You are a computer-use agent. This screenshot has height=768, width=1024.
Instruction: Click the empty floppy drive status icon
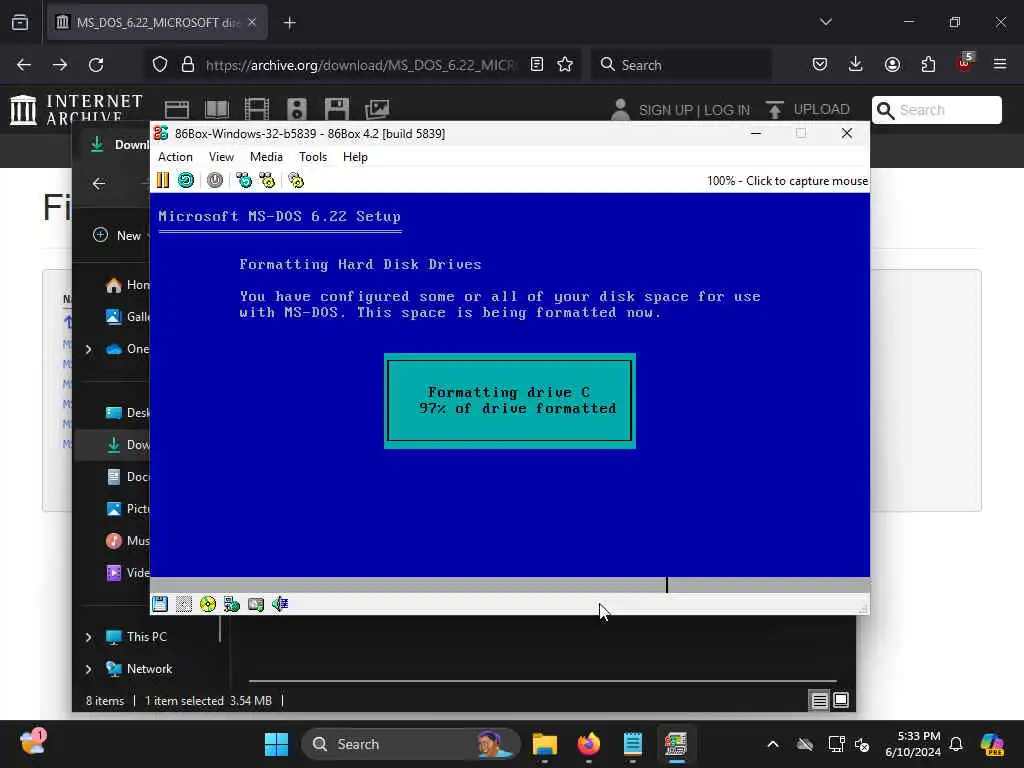click(x=184, y=604)
